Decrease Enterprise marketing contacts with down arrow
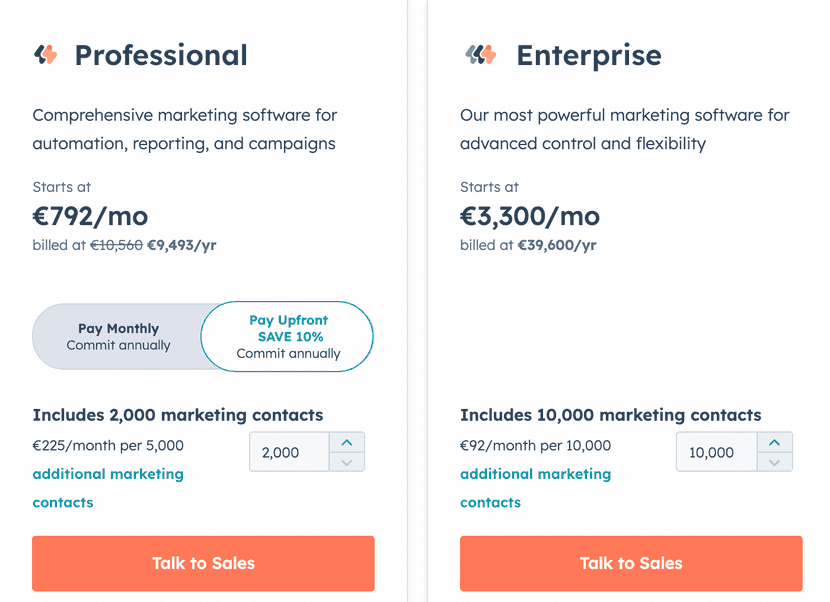 click(x=774, y=462)
